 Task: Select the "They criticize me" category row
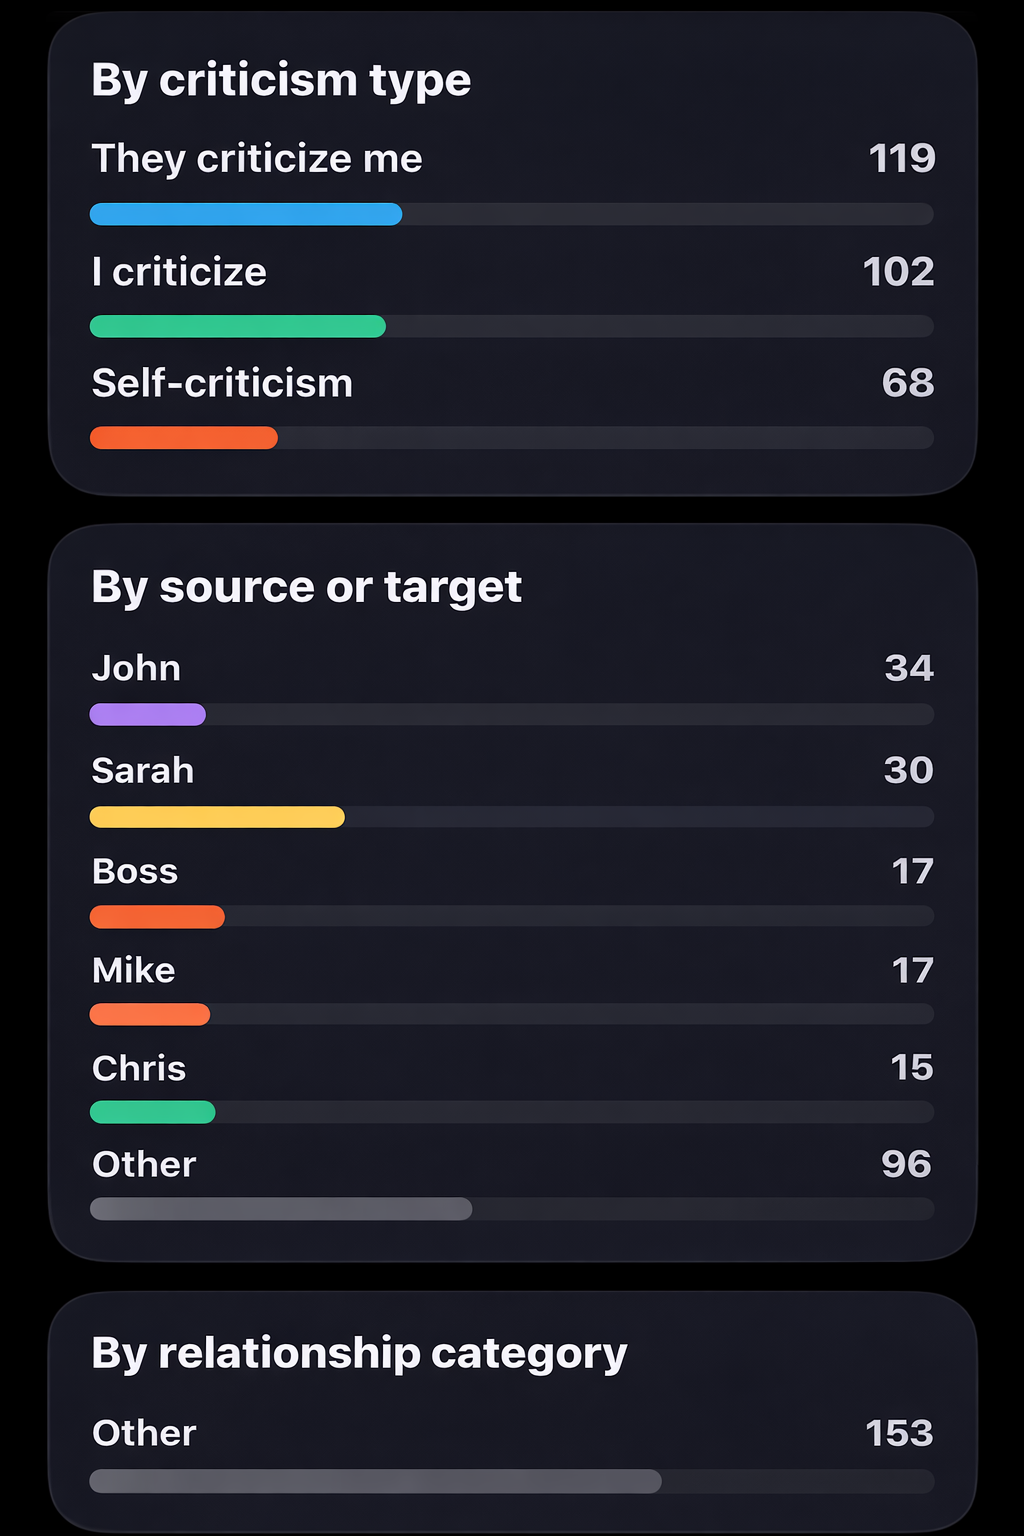[x=257, y=158]
